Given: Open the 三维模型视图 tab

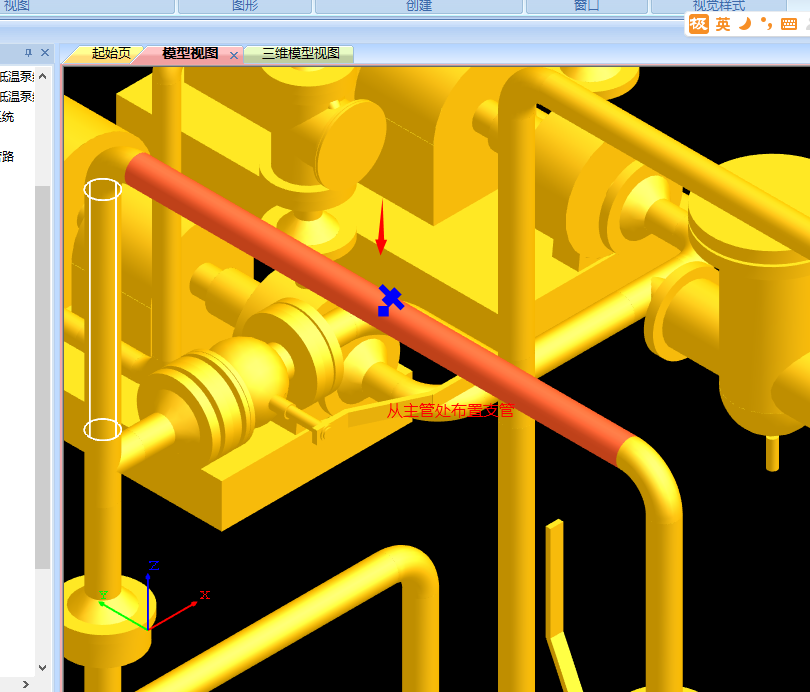Looking at the screenshot, I should [300, 54].
